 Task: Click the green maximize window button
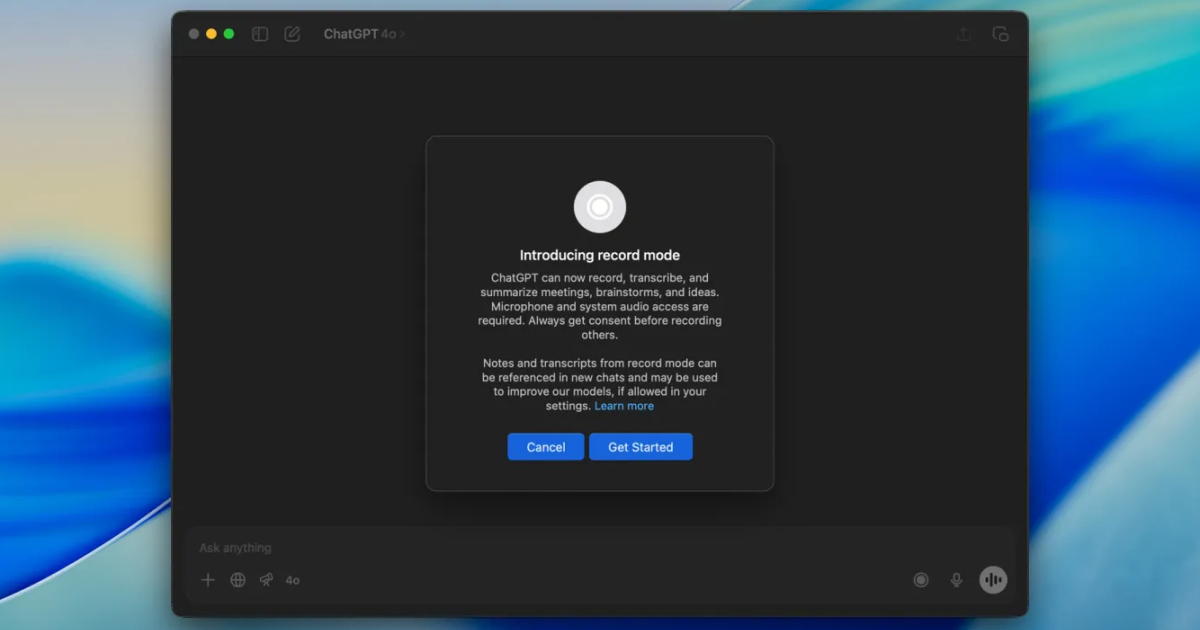coord(229,34)
